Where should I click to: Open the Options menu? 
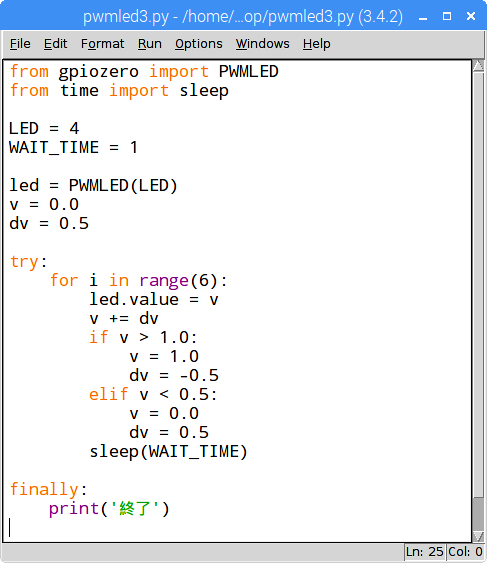coord(199,44)
